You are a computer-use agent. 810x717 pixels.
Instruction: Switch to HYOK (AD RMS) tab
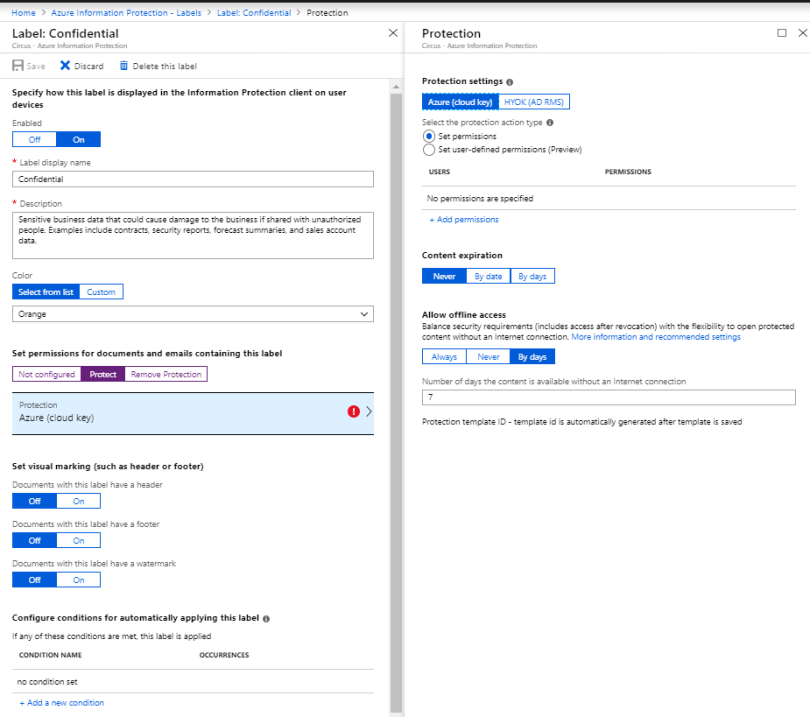tap(534, 102)
